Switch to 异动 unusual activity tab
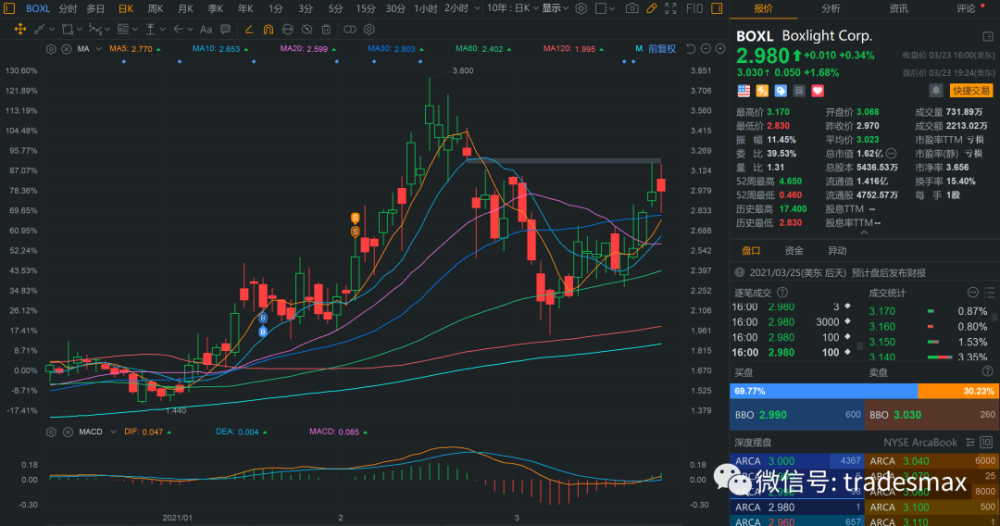Image resolution: width=1000 pixels, height=526 pixels. pyautogui.click(x=837, y=251)
